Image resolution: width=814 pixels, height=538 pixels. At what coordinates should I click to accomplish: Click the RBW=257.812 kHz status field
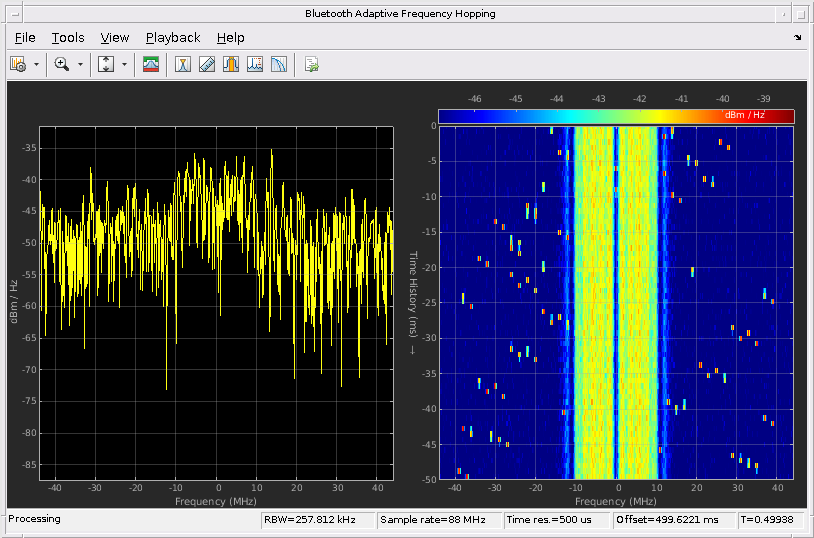(317, 520)
